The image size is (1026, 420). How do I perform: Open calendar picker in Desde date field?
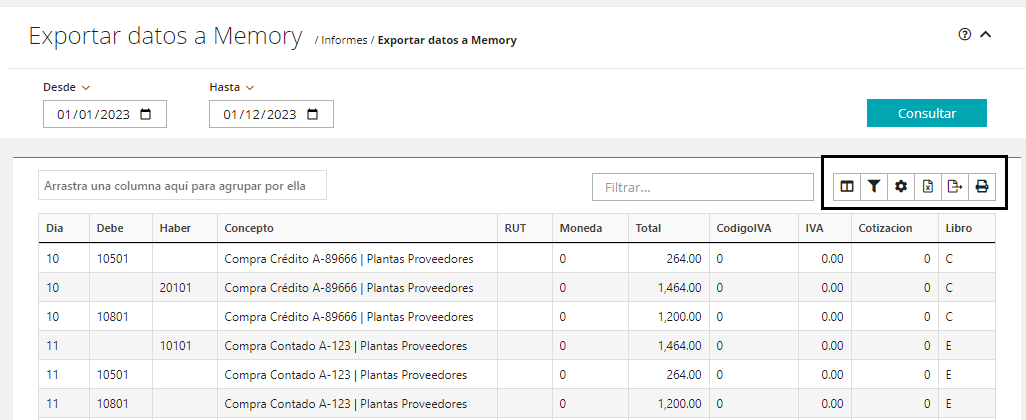[146, 114]
